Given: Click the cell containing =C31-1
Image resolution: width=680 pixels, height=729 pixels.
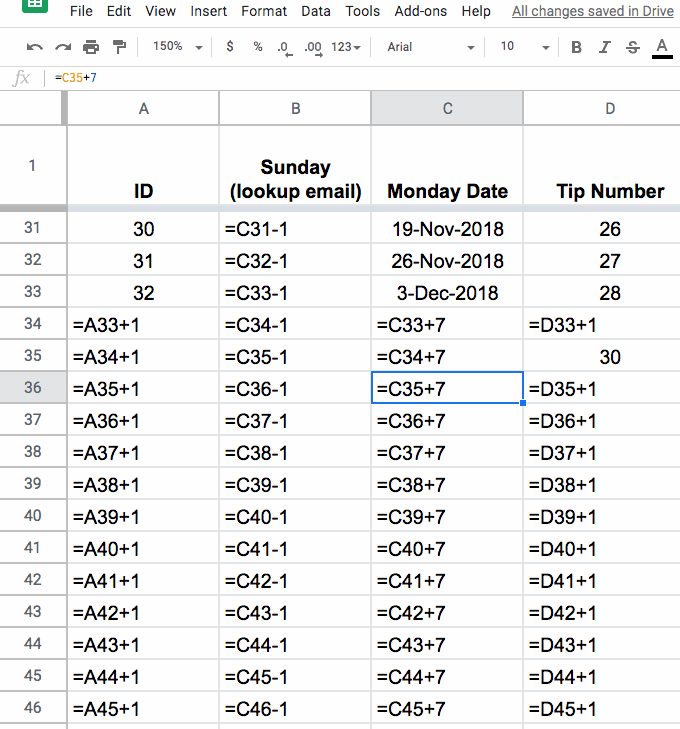Looking at the screenshot, I should 295,228.
